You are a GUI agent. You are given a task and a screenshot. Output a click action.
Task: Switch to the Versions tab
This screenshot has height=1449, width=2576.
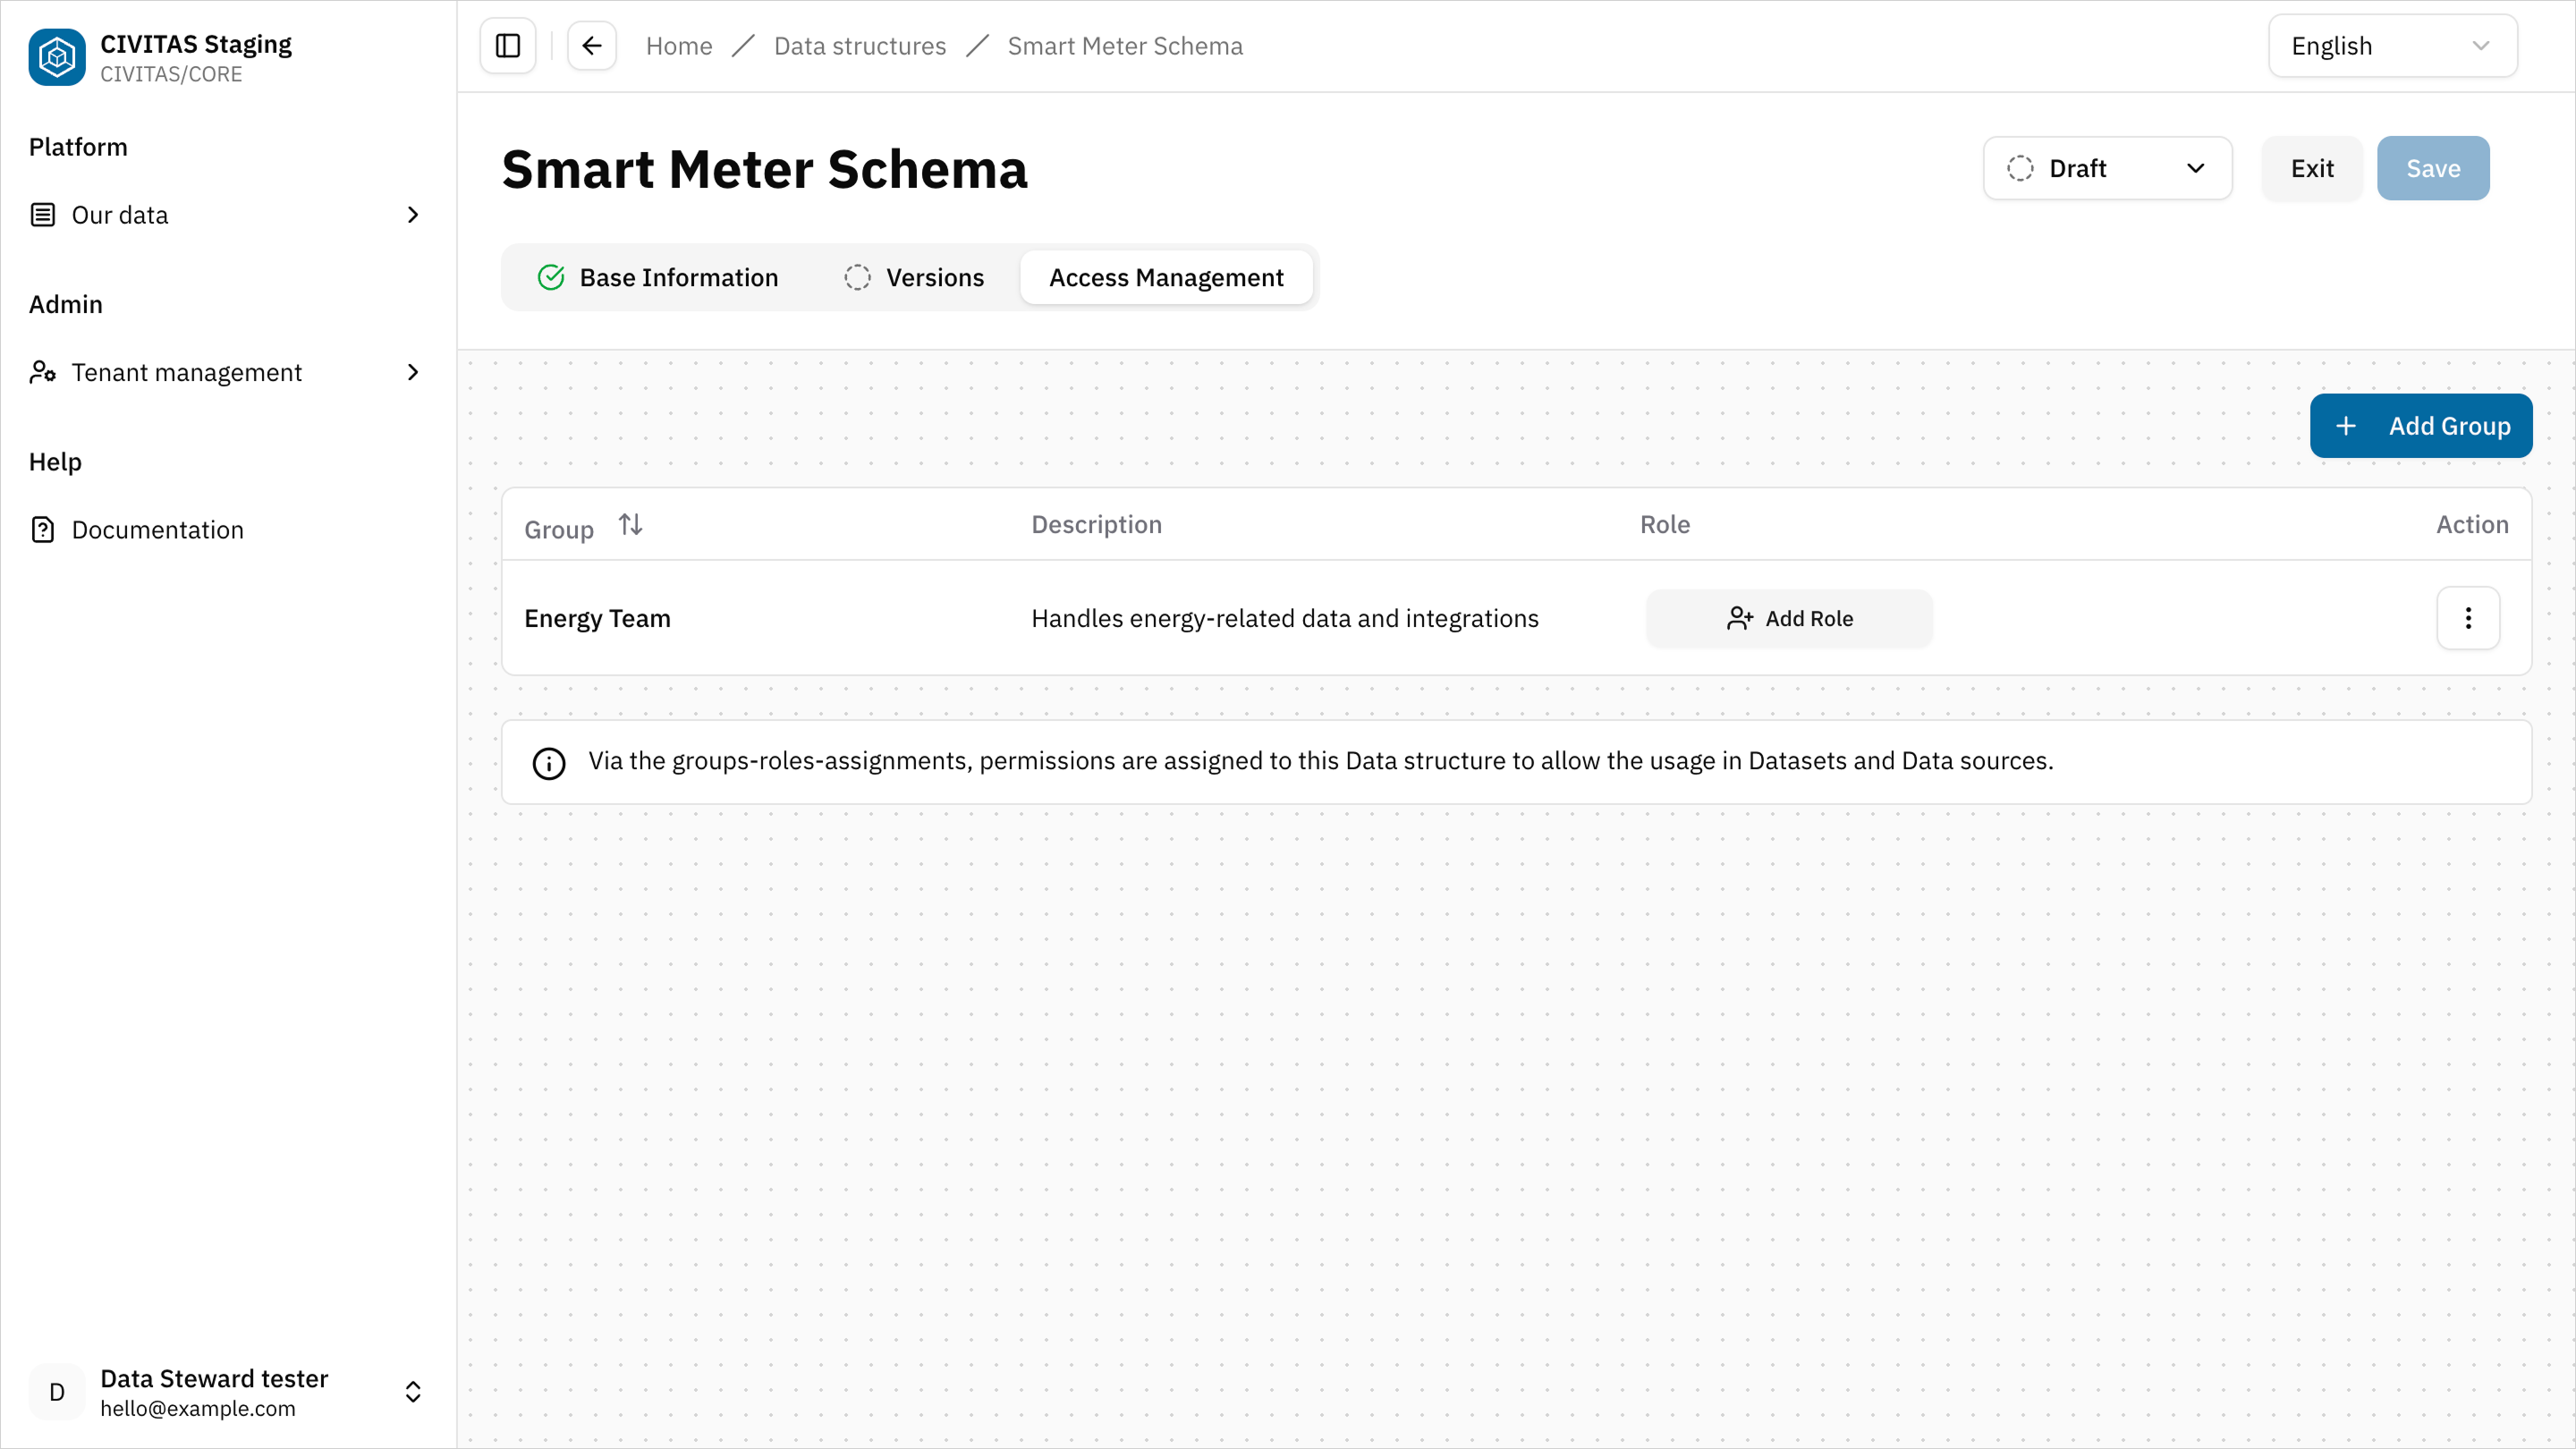(913, 277)
